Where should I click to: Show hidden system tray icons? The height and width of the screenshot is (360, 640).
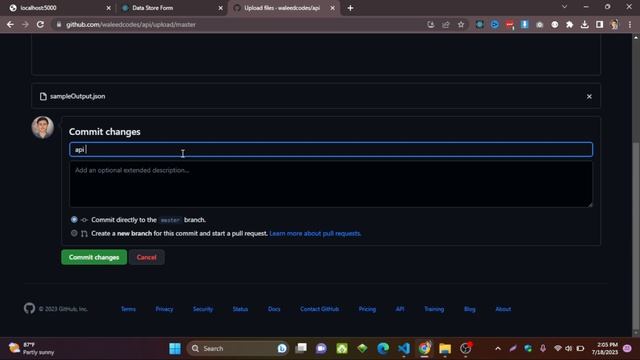click(498, 348)
